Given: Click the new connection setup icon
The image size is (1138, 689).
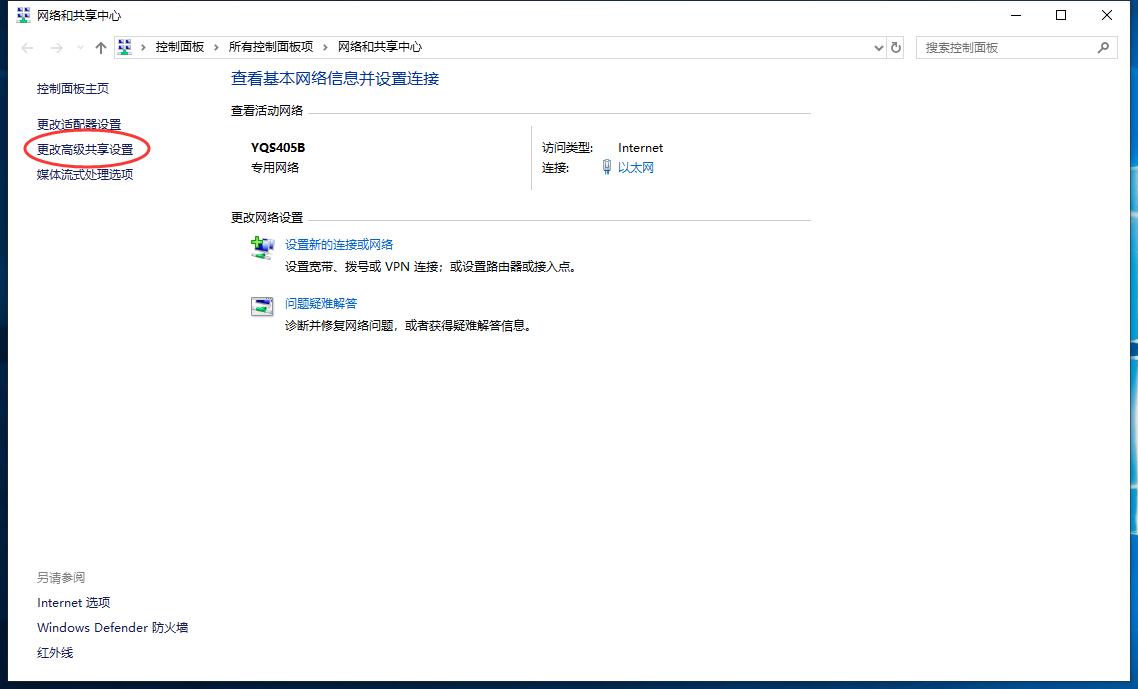Looking at the screenshot, I should (262, 248).
